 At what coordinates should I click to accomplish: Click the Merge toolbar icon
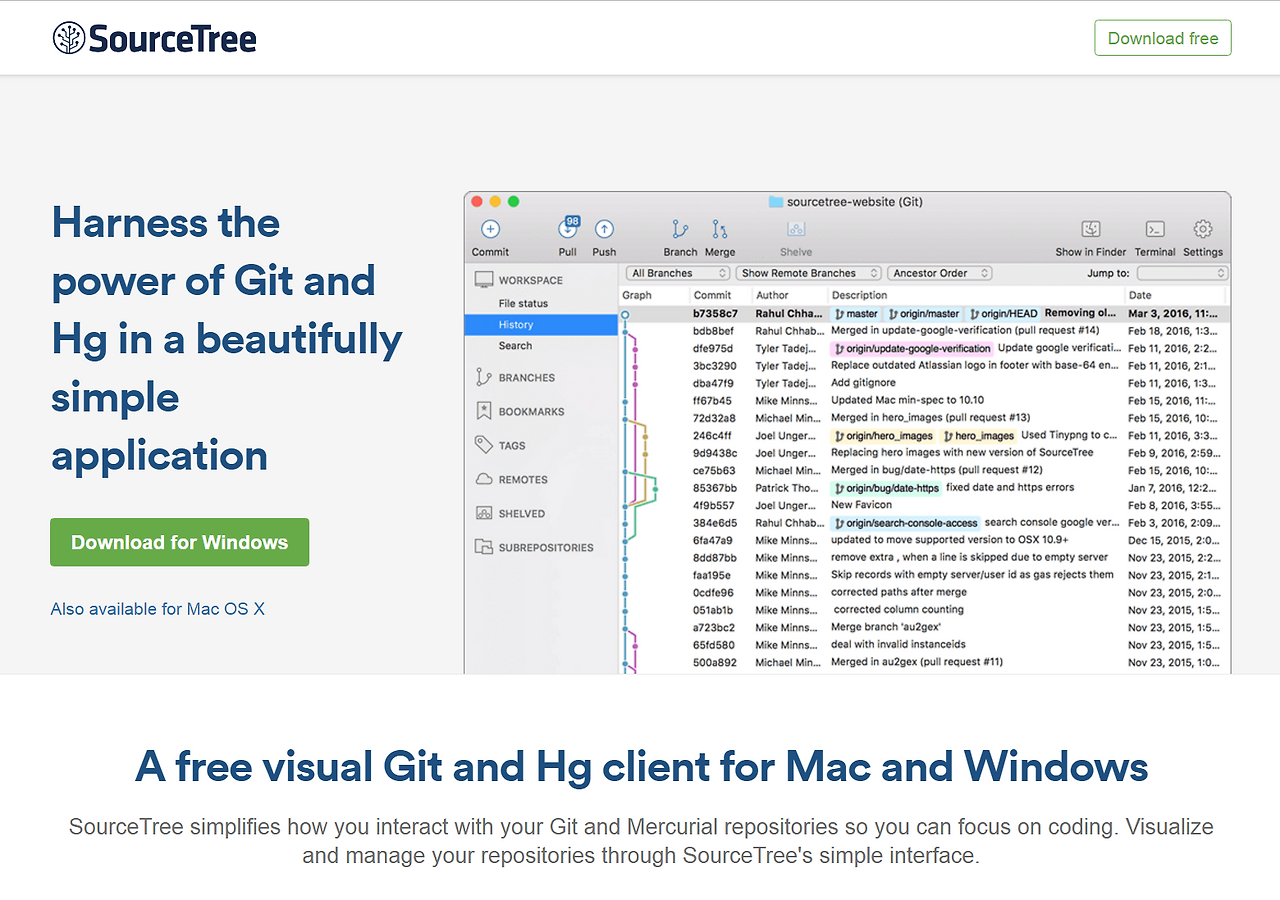point(719,230)
